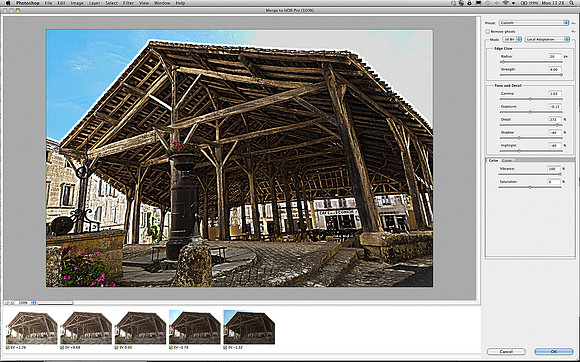The width and height of the screenshot is (580, 362).
Task: Click the Cancel button
Action: tap(506, 352)
